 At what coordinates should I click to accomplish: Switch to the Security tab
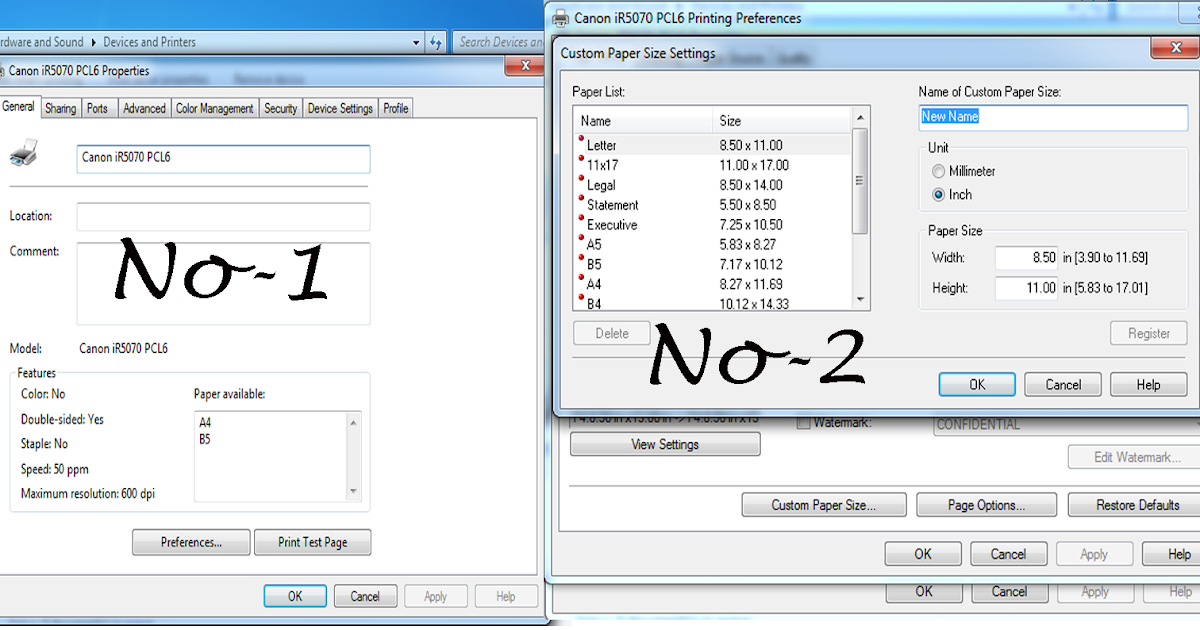click(x=280, y=108)
